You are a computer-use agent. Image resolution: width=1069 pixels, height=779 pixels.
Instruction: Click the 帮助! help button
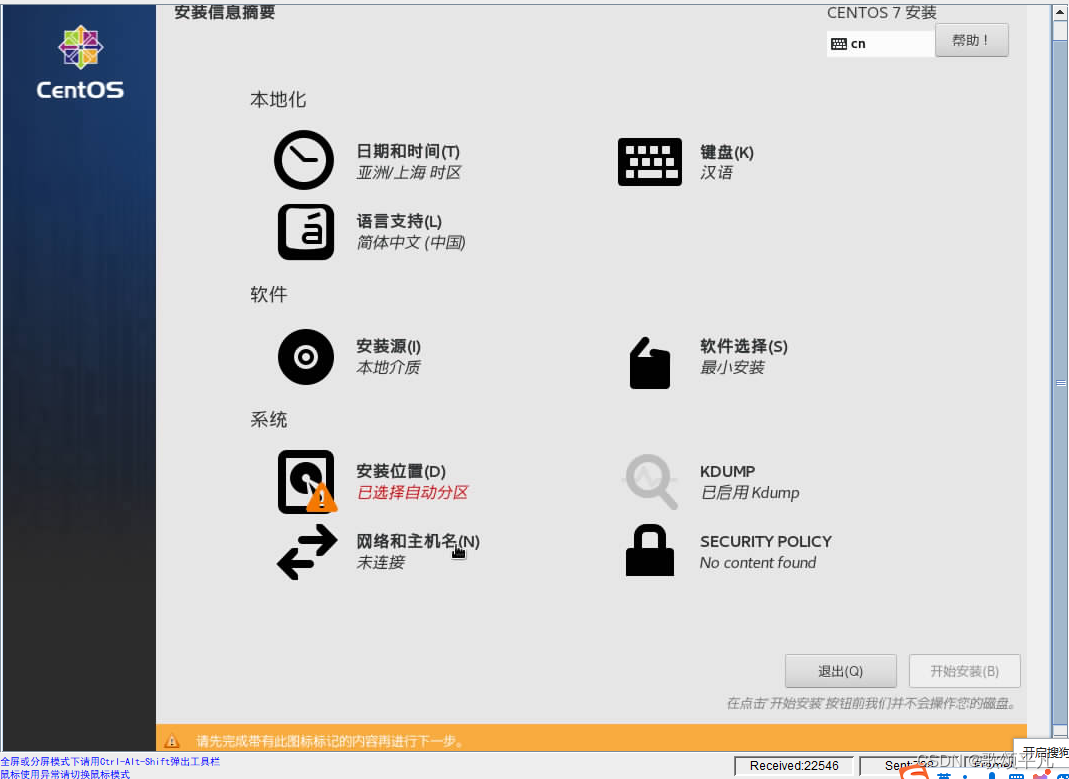(972, 41)
